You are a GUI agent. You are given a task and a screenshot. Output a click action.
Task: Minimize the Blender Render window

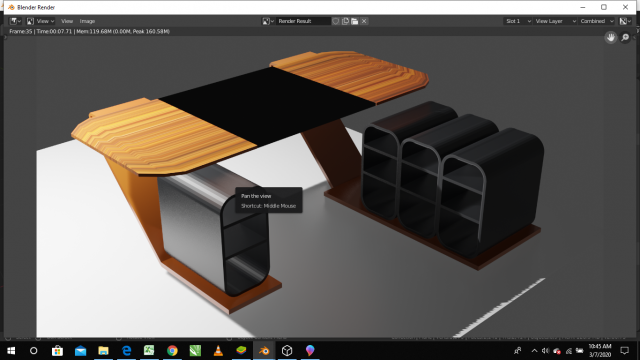(583, 7)
